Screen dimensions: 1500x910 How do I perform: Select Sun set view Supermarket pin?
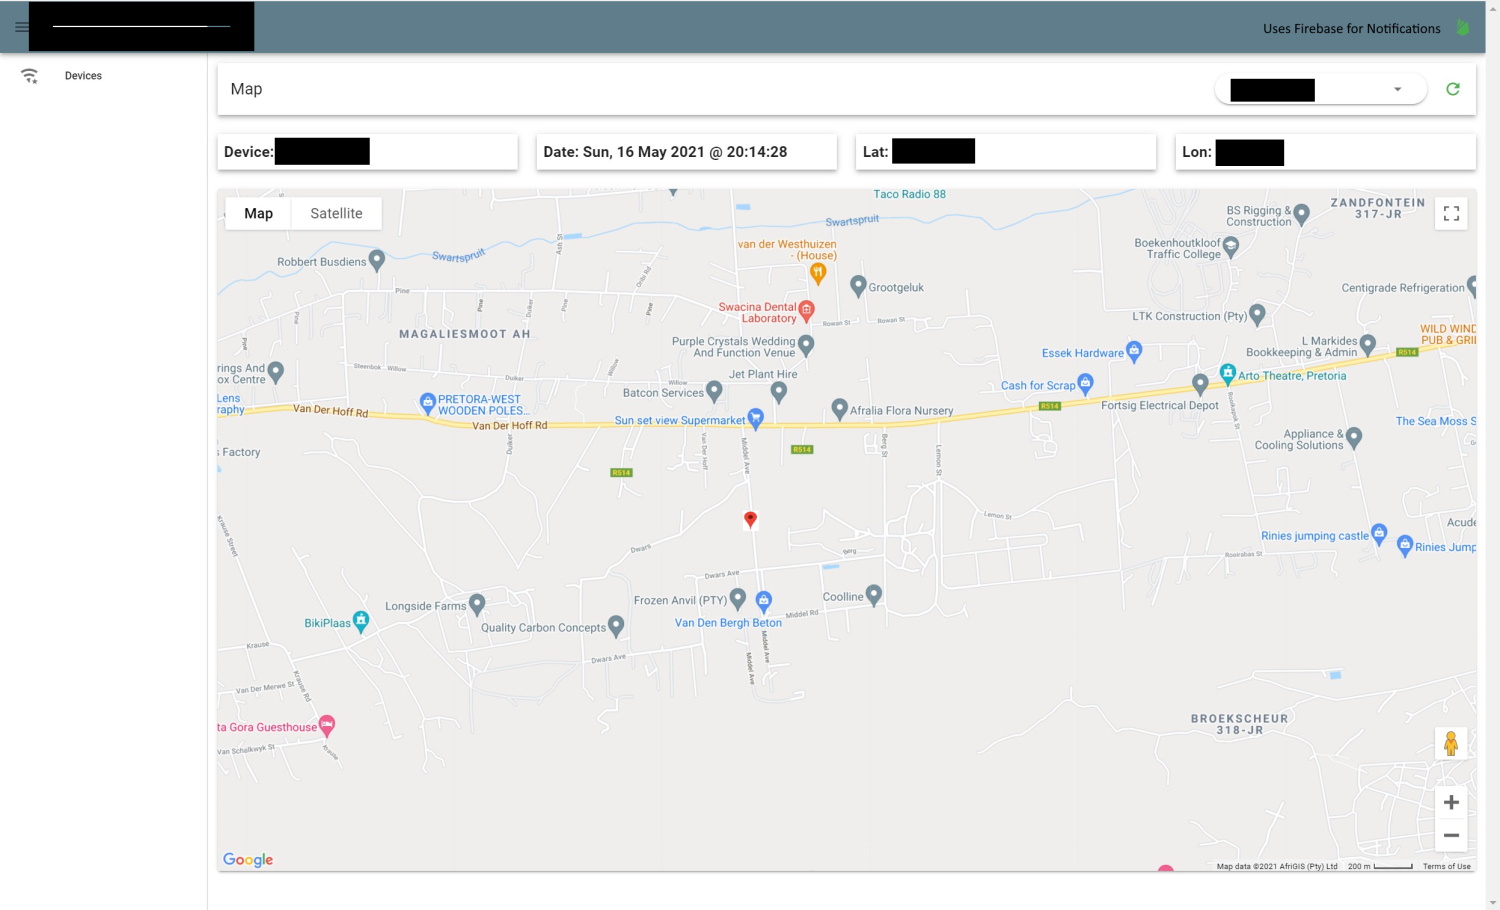[x=756, y=418]
